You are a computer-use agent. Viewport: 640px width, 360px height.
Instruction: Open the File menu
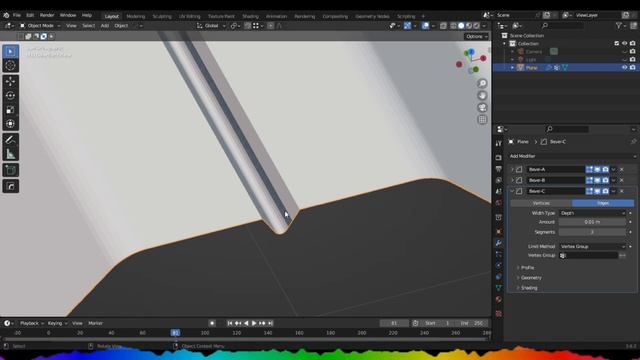pyautogui.click(x=17, y=15)
